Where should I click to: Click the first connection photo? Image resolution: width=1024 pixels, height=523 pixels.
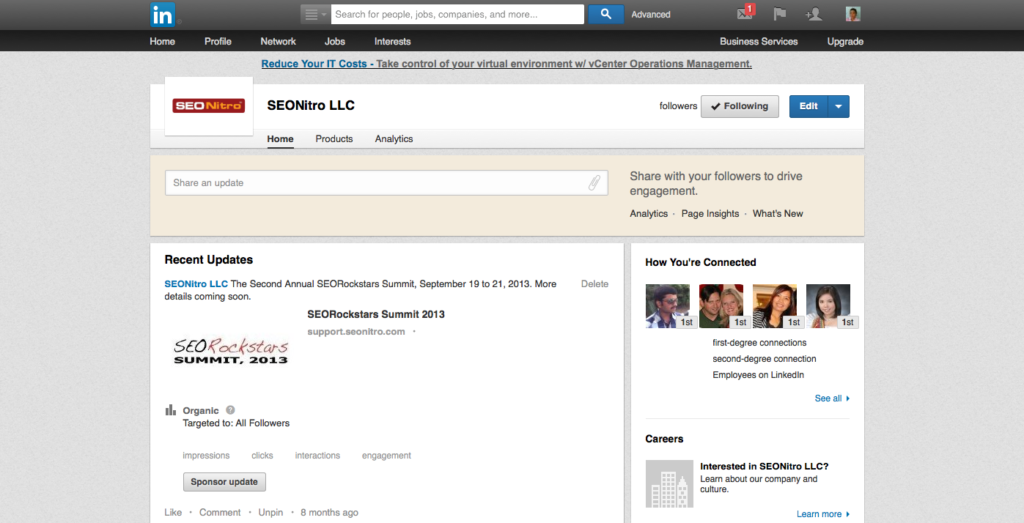(667, 306)
